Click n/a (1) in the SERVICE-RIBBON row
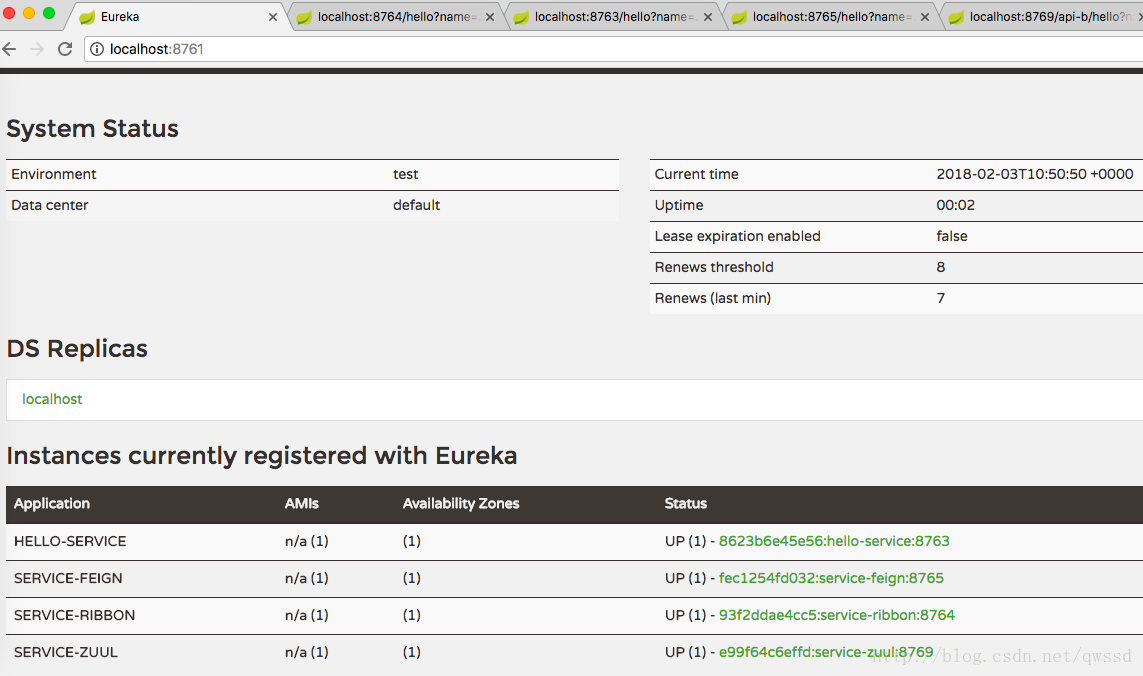The height and width of the screenshot is (676, 1143). click(306, 615)
